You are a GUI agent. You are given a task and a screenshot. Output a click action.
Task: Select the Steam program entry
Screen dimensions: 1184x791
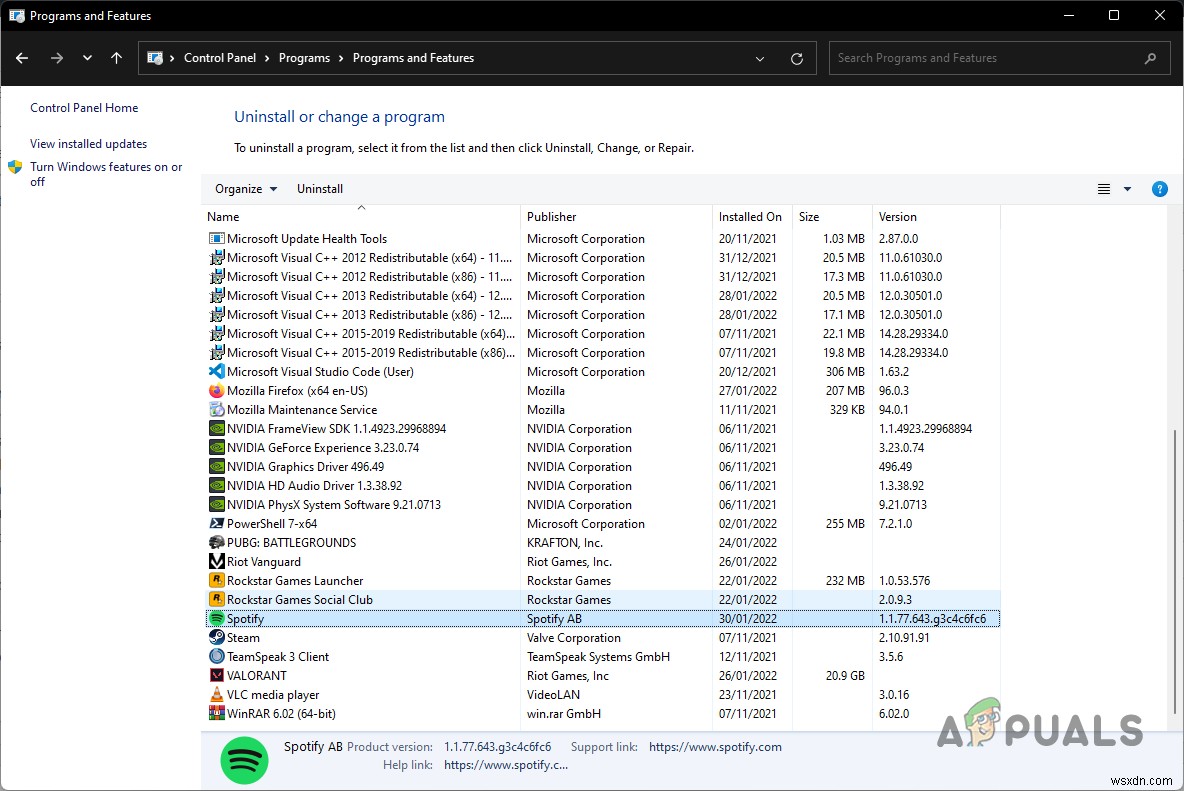click(243, 638)
